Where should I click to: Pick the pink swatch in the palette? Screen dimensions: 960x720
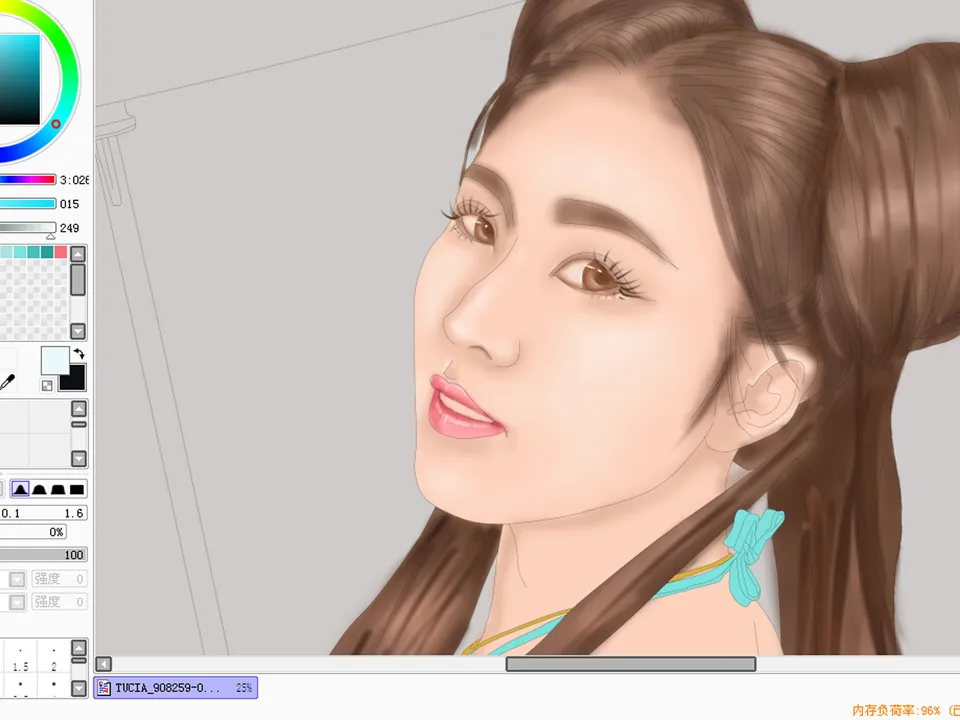tap(61, 253)
